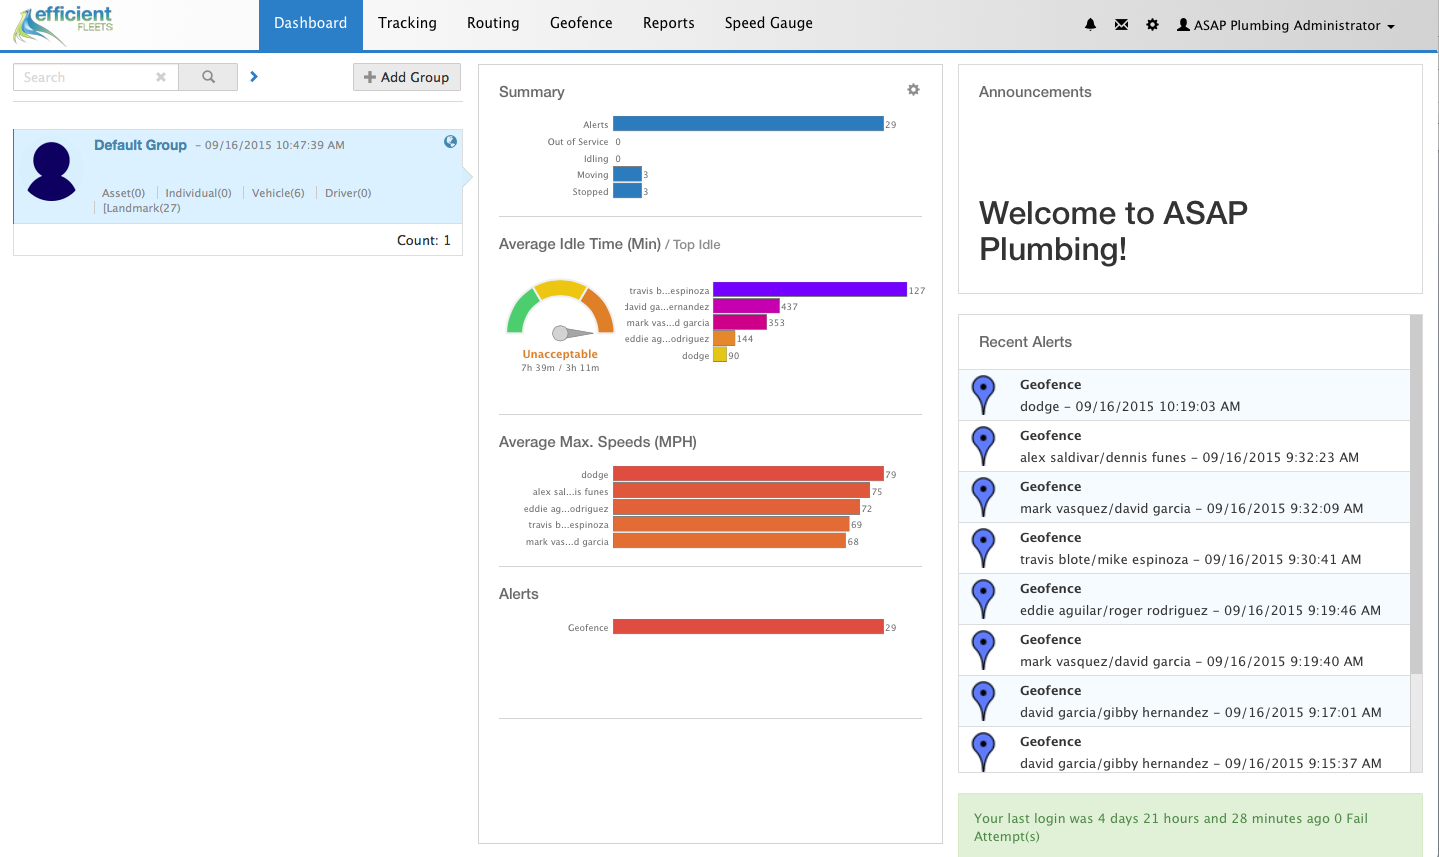Click the map pin for dodge geofence alert
The image size is (1439, 857).
984,395
